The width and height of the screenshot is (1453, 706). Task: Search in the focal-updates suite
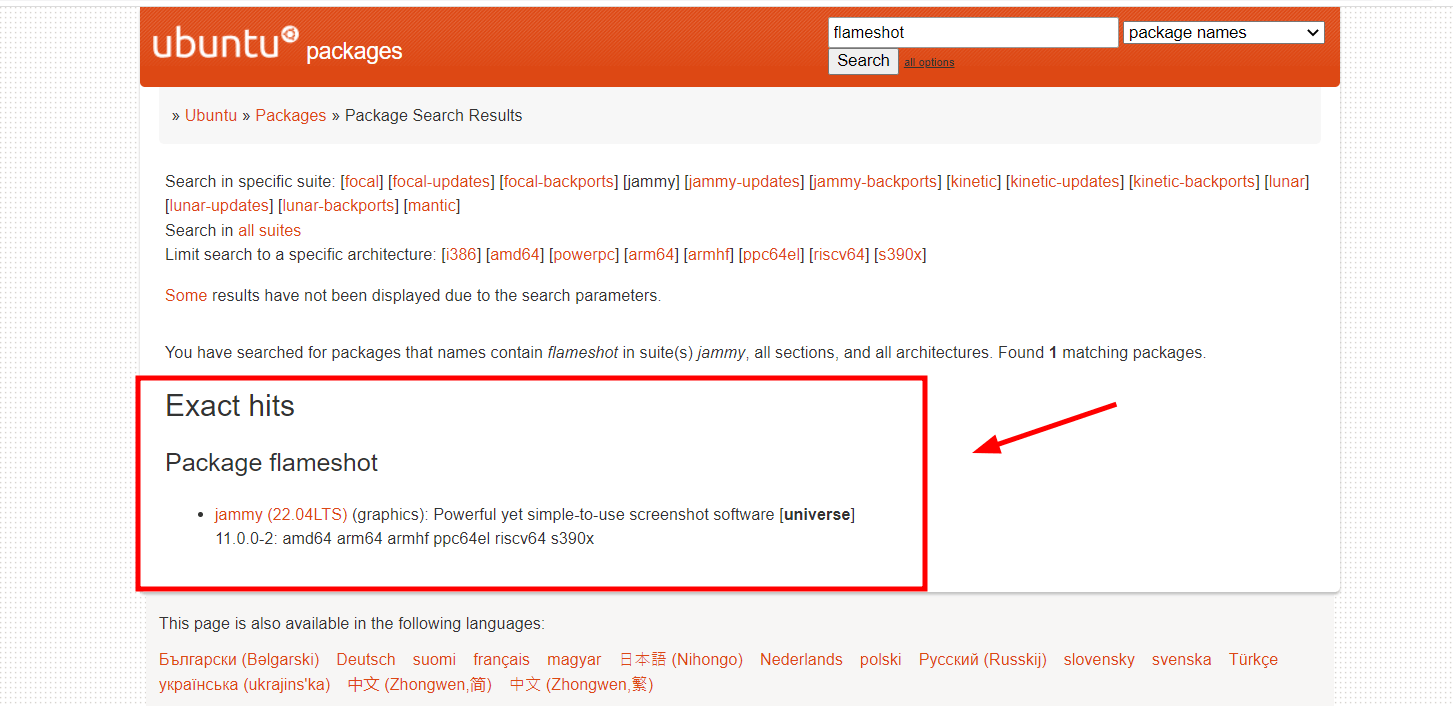[441, 181]
